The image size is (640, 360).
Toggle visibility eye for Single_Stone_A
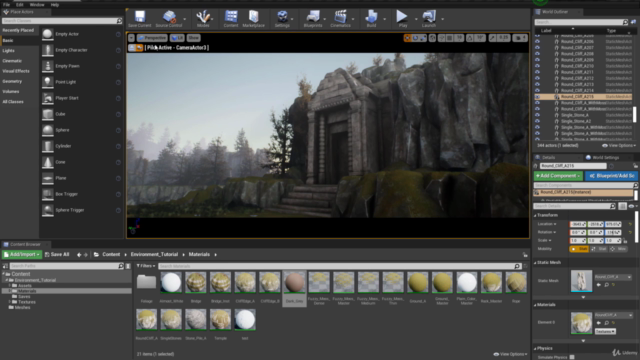click(x=537, y=115)
